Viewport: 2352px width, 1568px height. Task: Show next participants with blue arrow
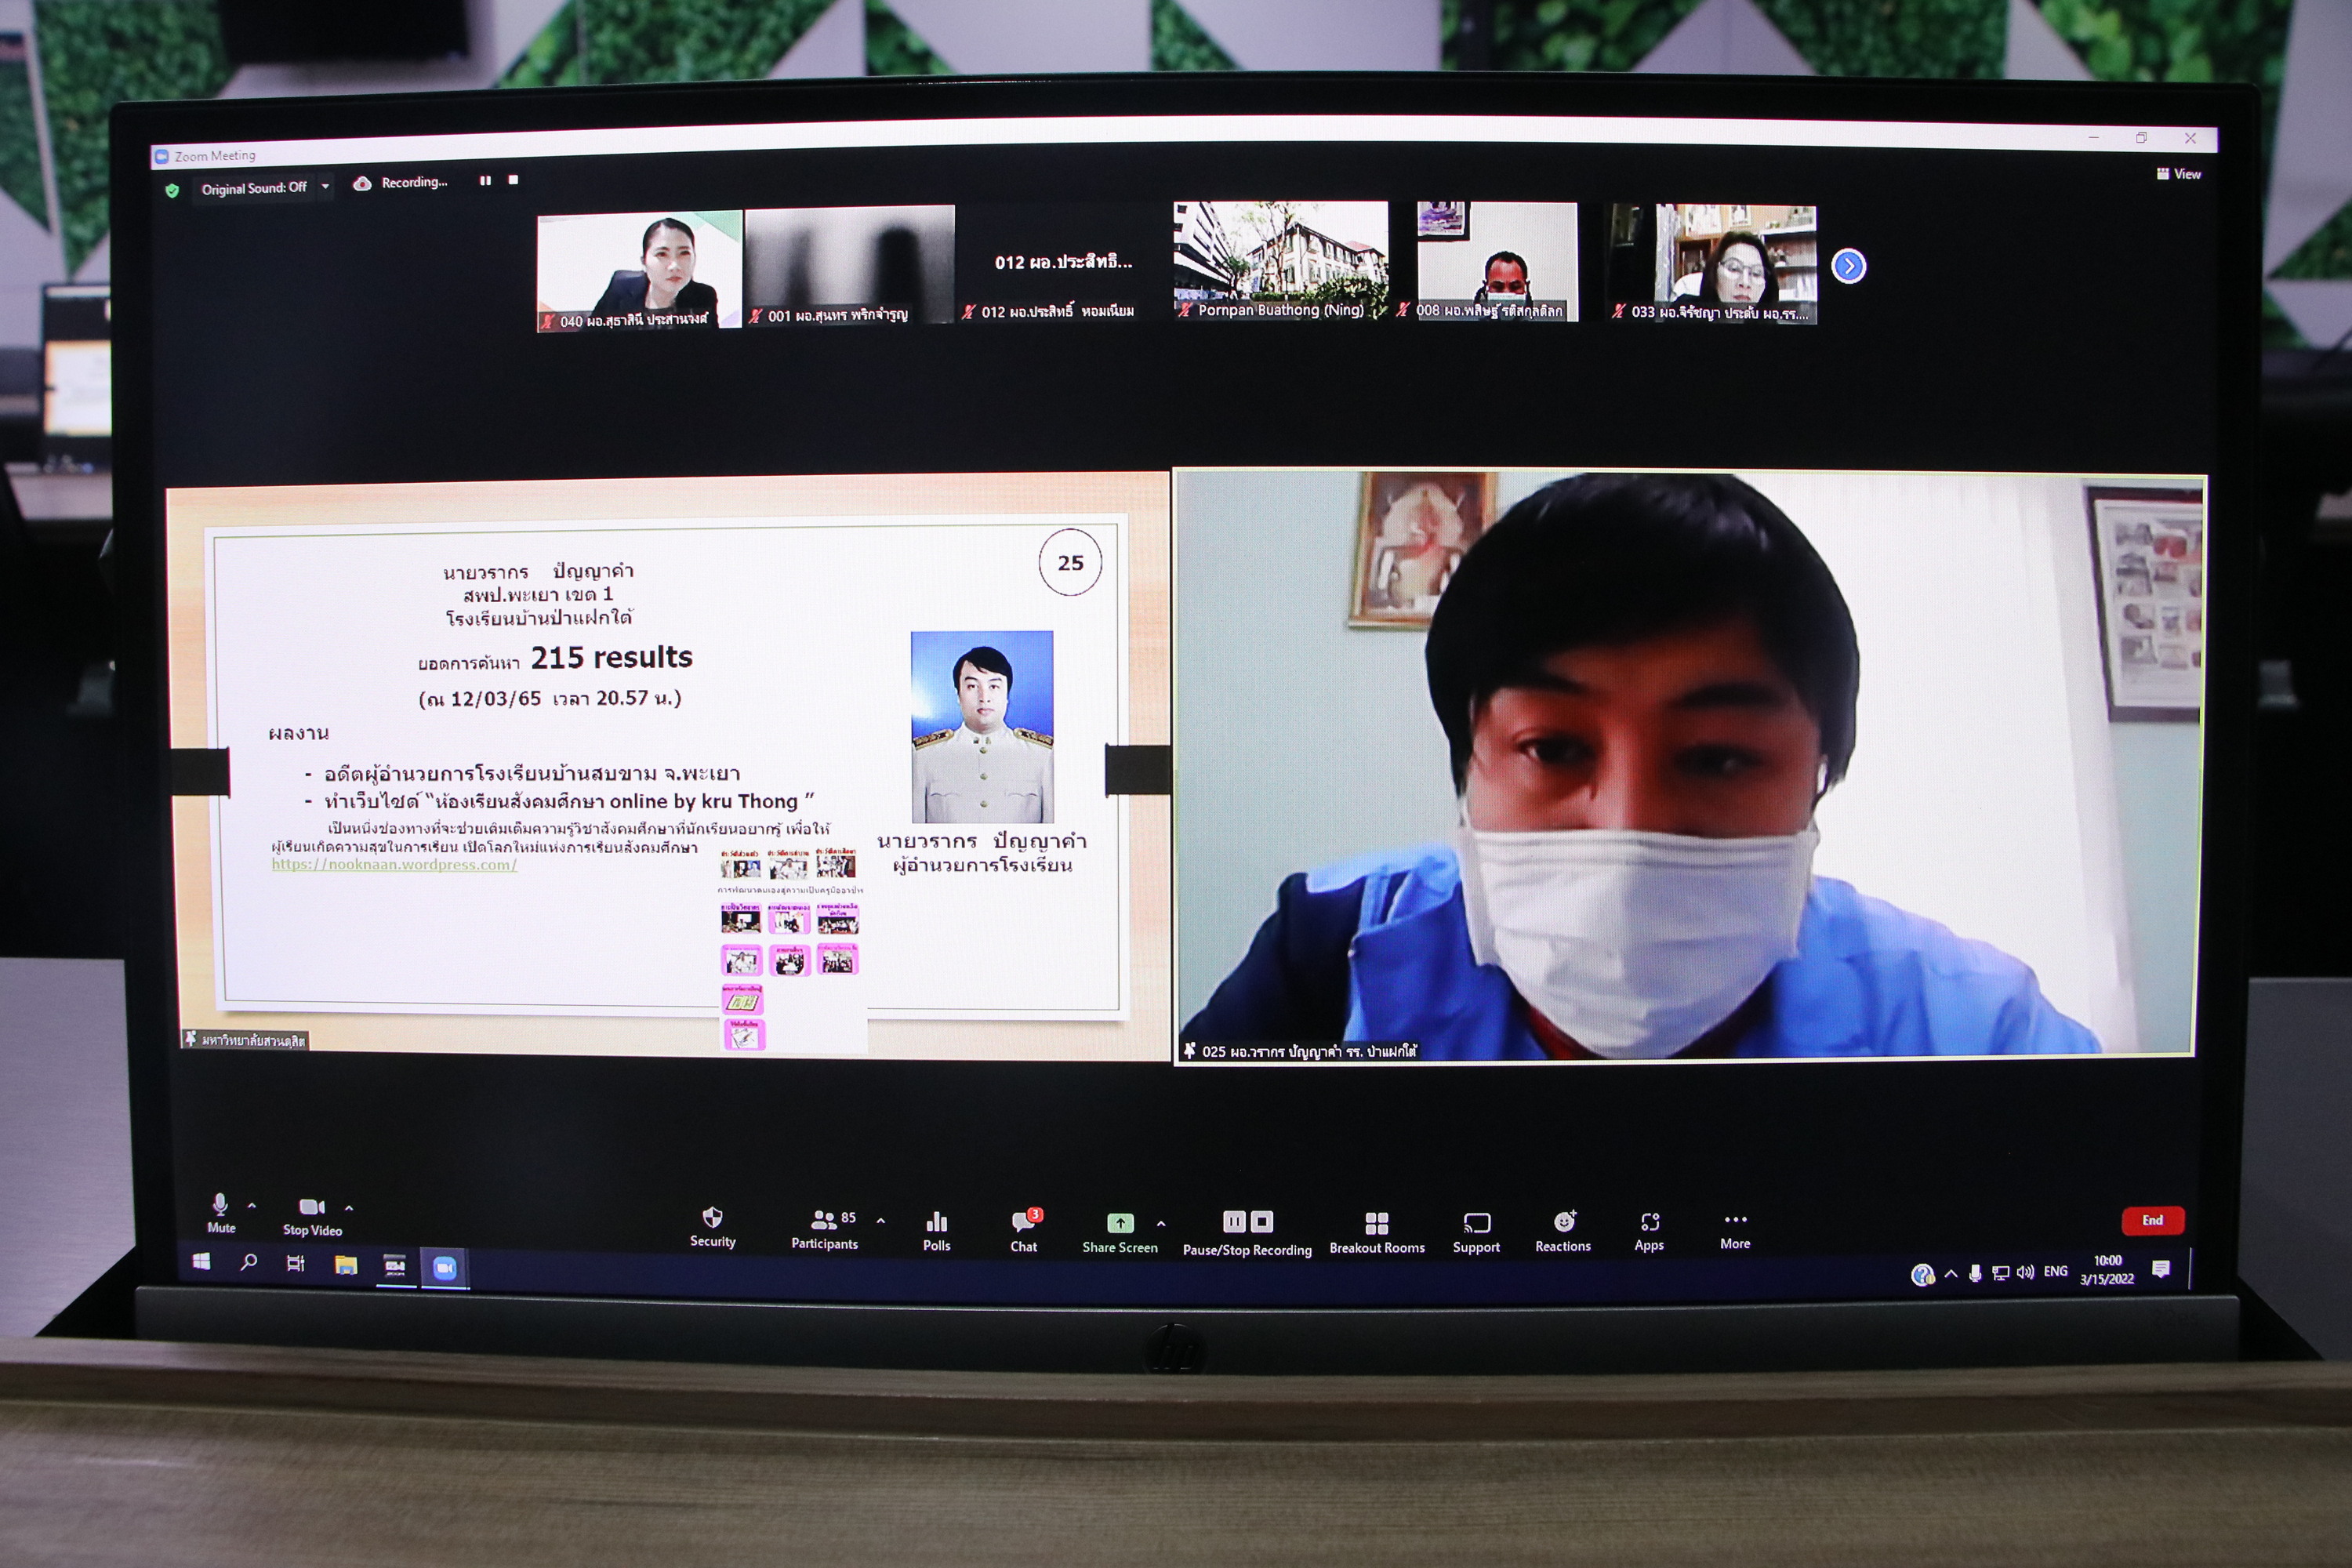tap(1848, 266)
